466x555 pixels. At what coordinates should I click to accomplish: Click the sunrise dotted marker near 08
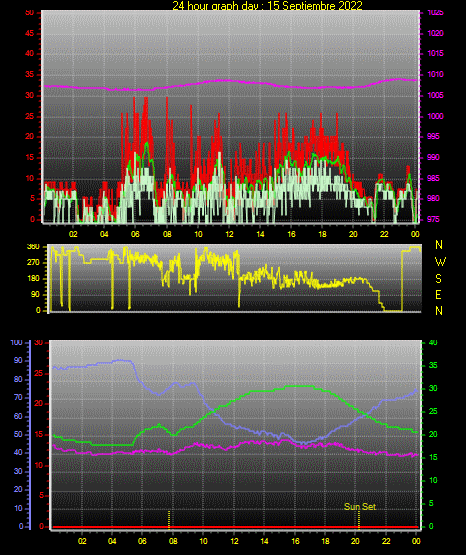(x=169, y=520)
